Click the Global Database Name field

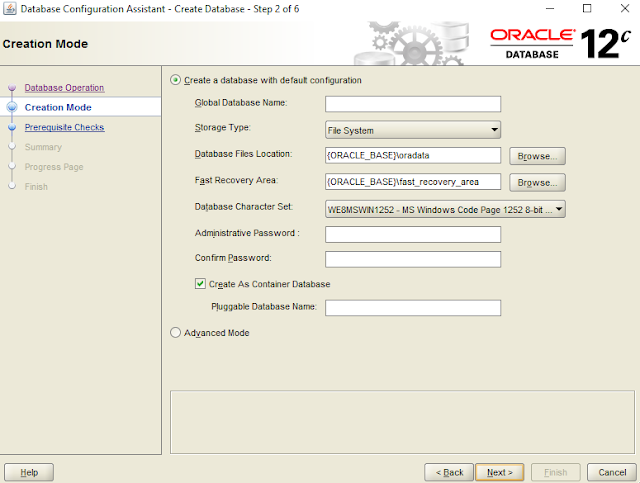point(413,104)
